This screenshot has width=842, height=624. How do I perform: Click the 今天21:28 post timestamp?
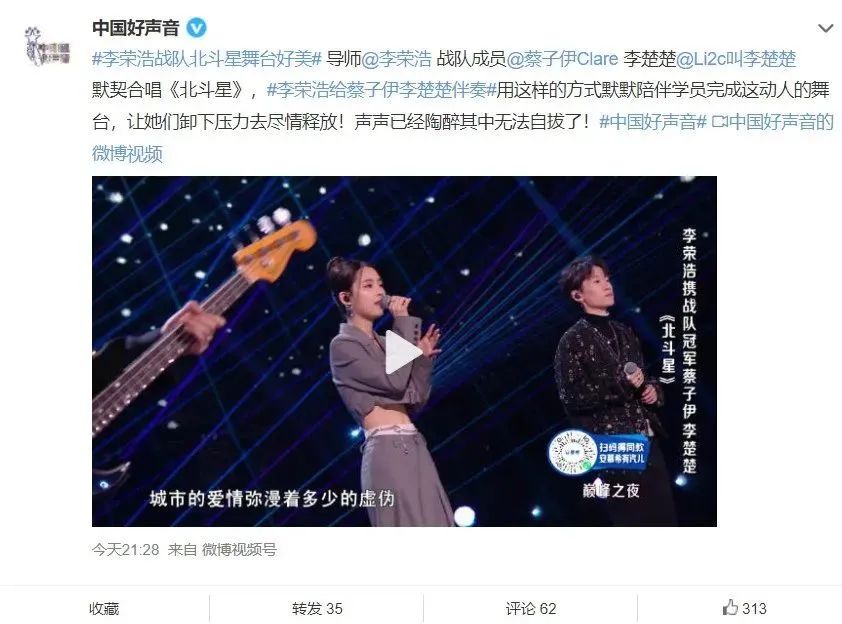(126, 549)
